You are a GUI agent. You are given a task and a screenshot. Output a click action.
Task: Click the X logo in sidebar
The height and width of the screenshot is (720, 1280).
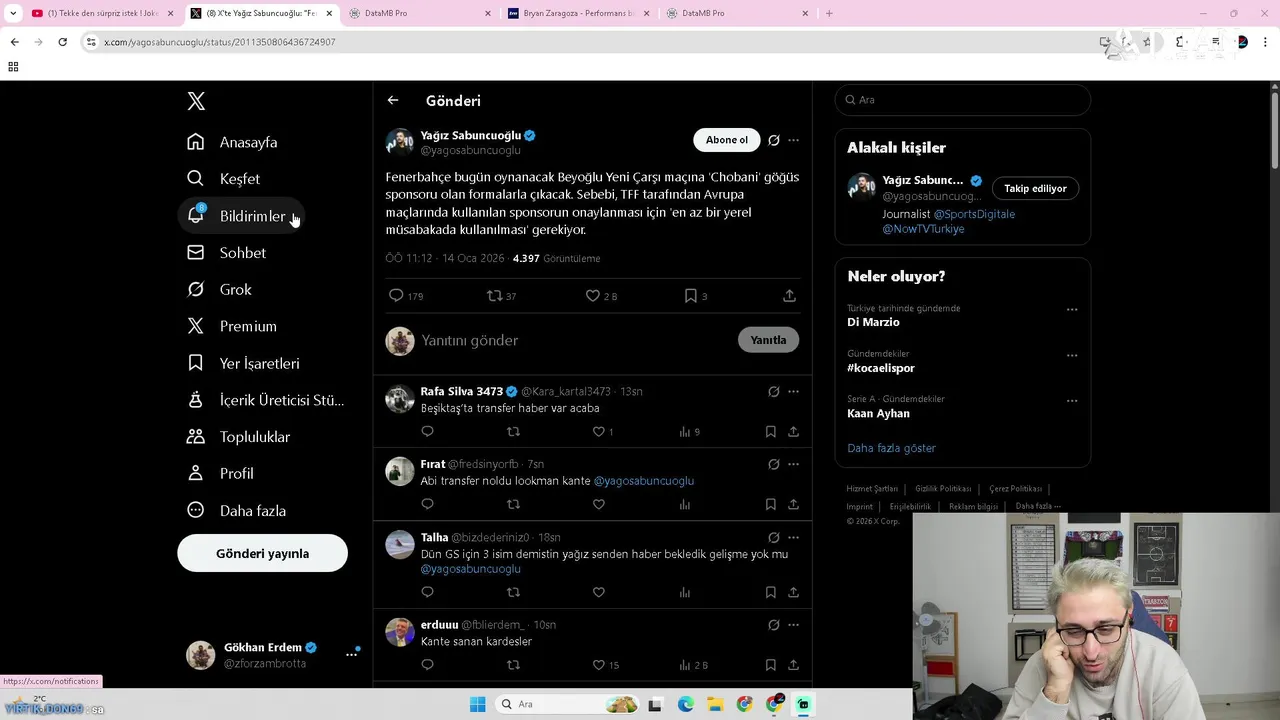pos(196,101)
